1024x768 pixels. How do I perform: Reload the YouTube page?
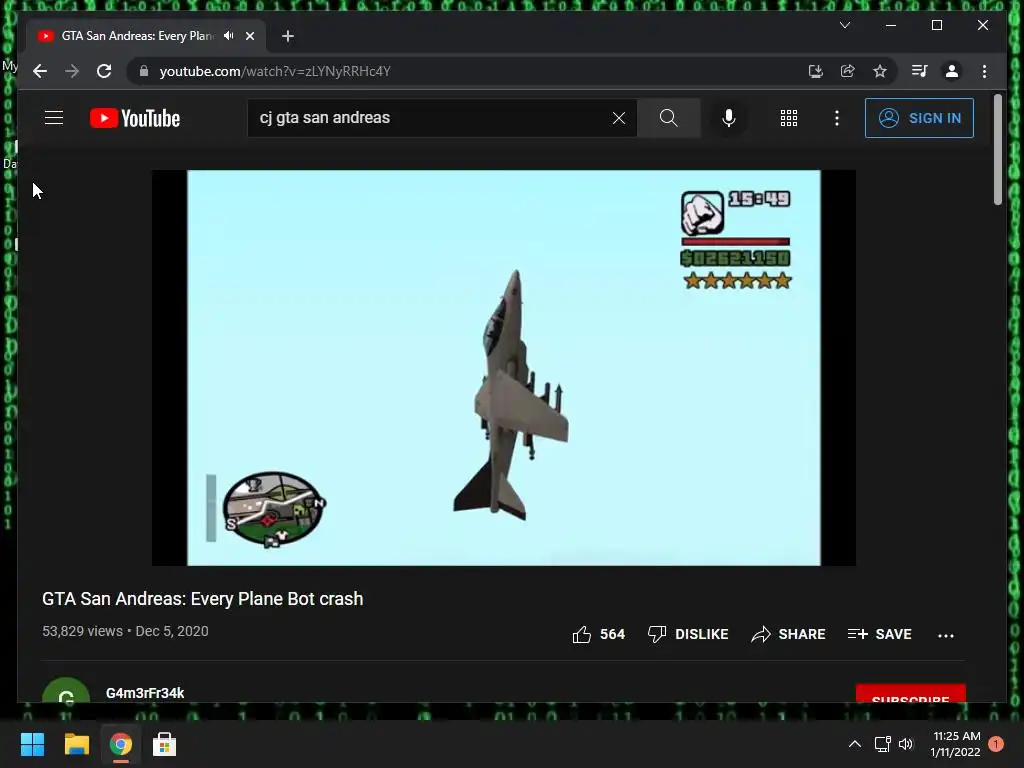coord(104,71)
